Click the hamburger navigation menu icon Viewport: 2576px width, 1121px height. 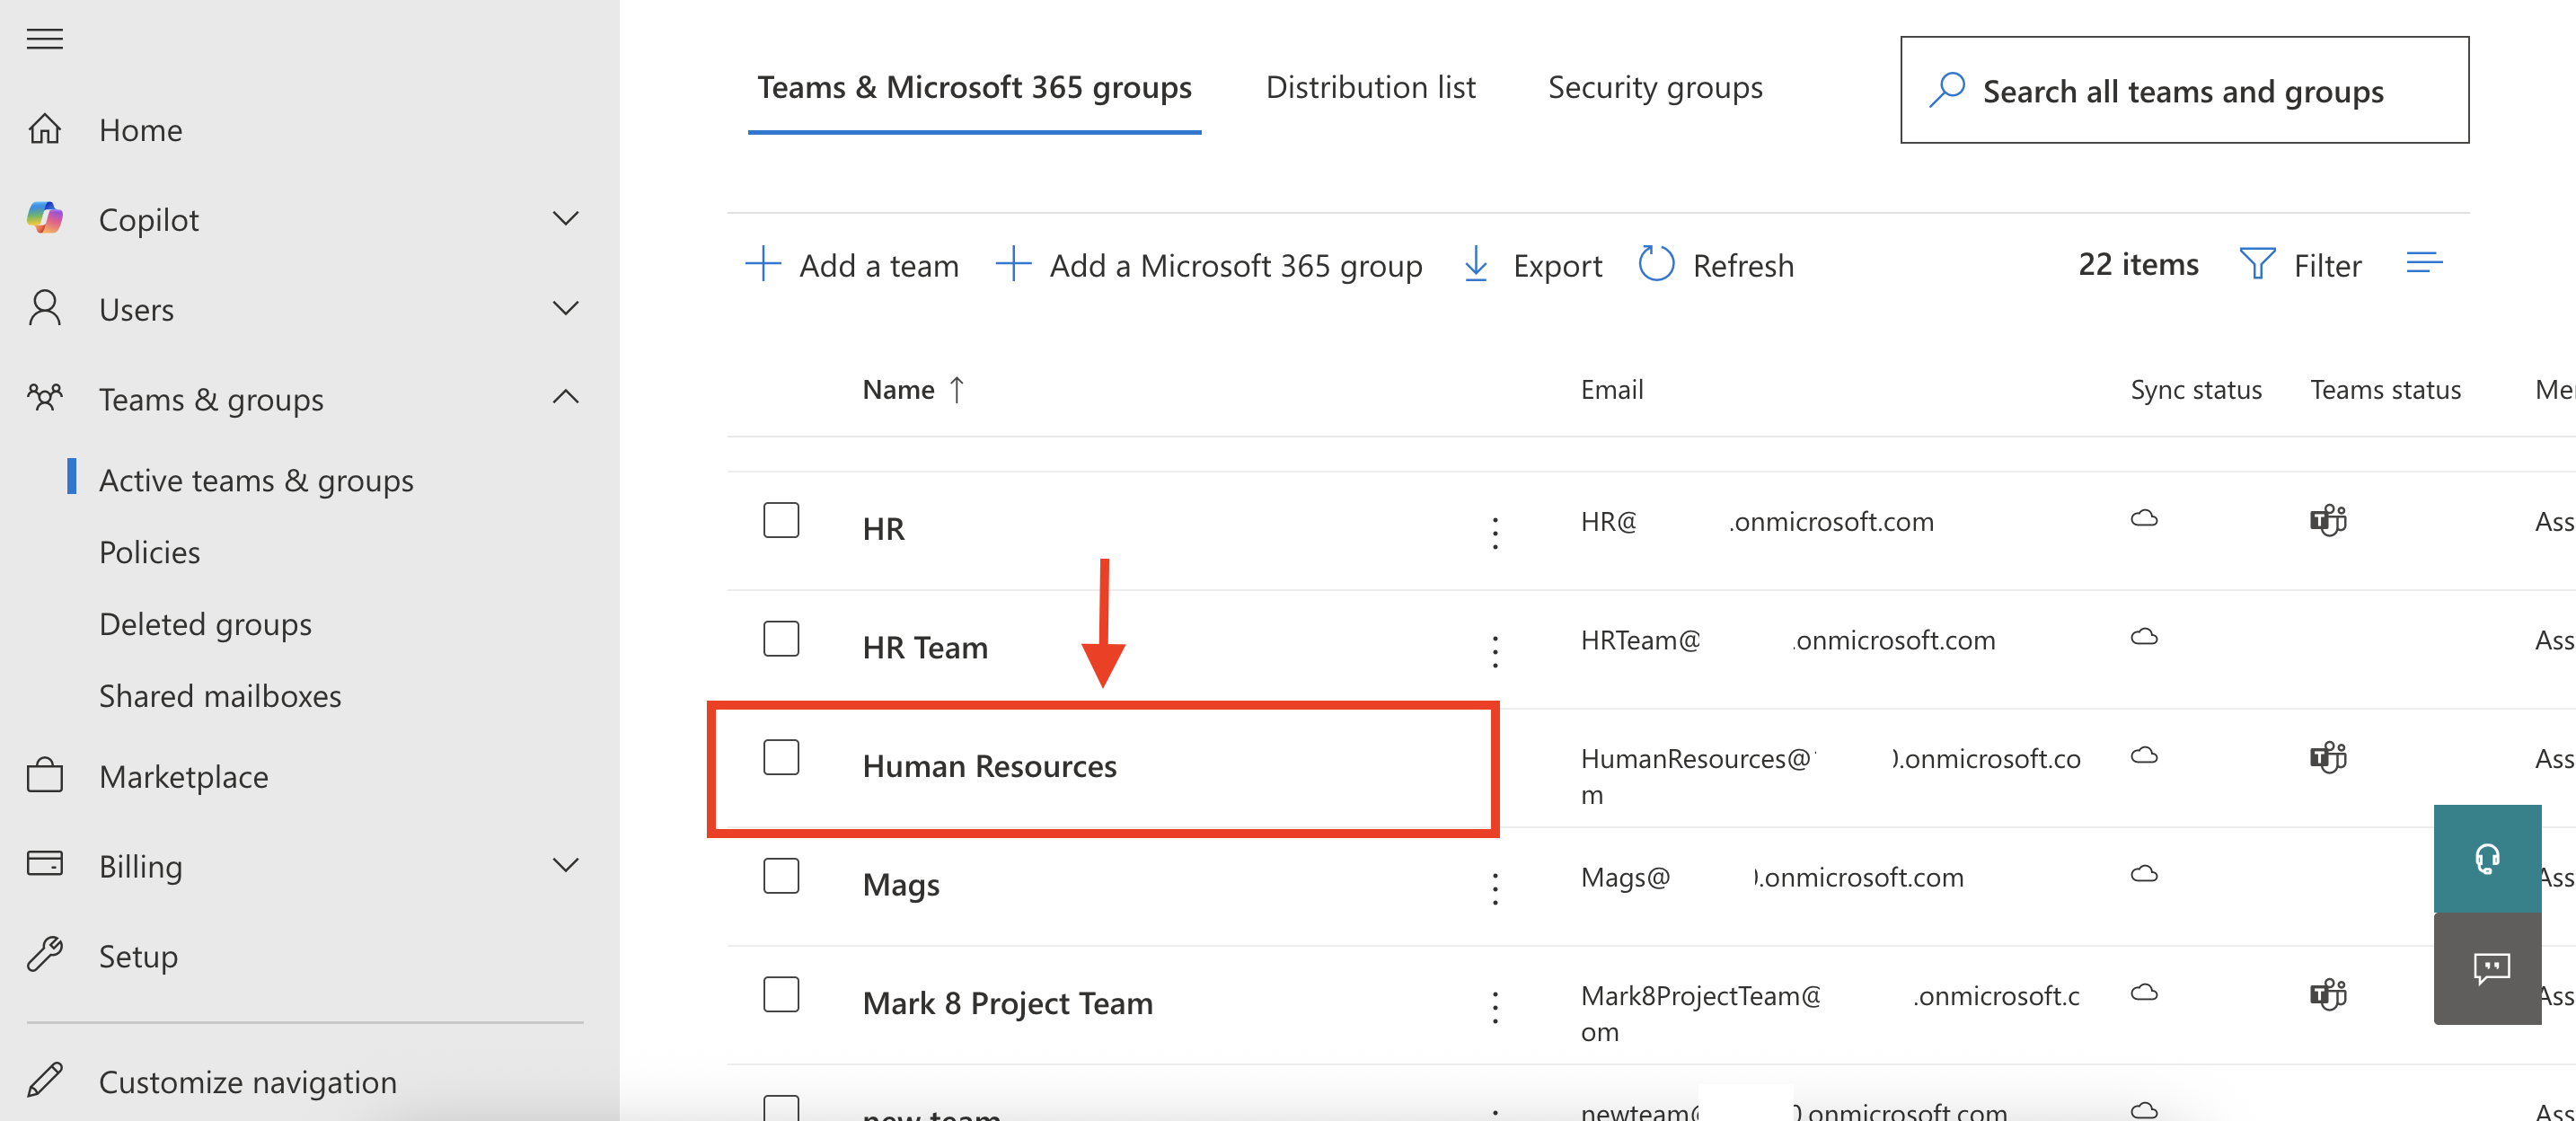pos(44,38)
